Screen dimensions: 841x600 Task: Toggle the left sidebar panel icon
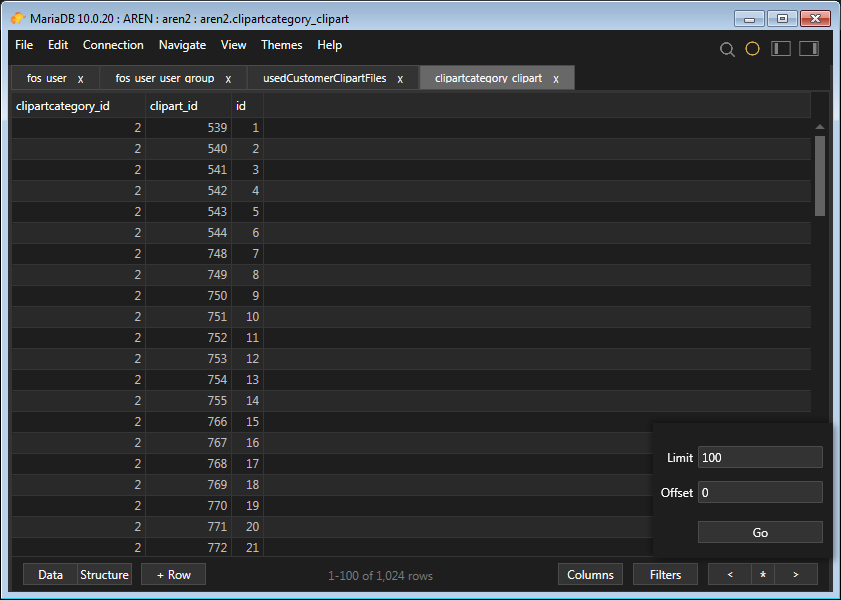coord(780,48)
